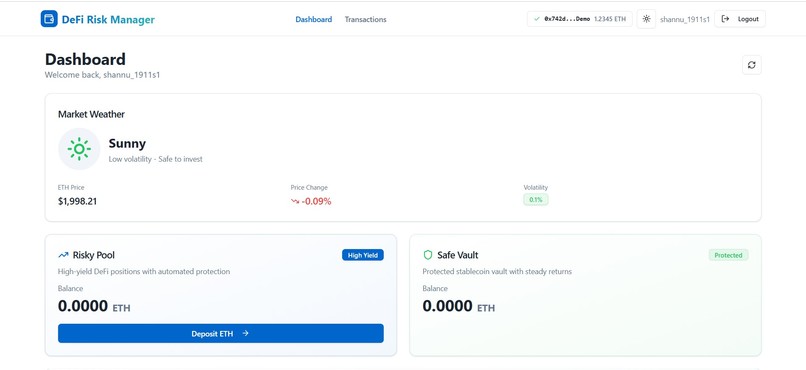Click the downward trend arrow icon
Screen dimensions: 806x370
pyautogui.click(x=295, y=201)
